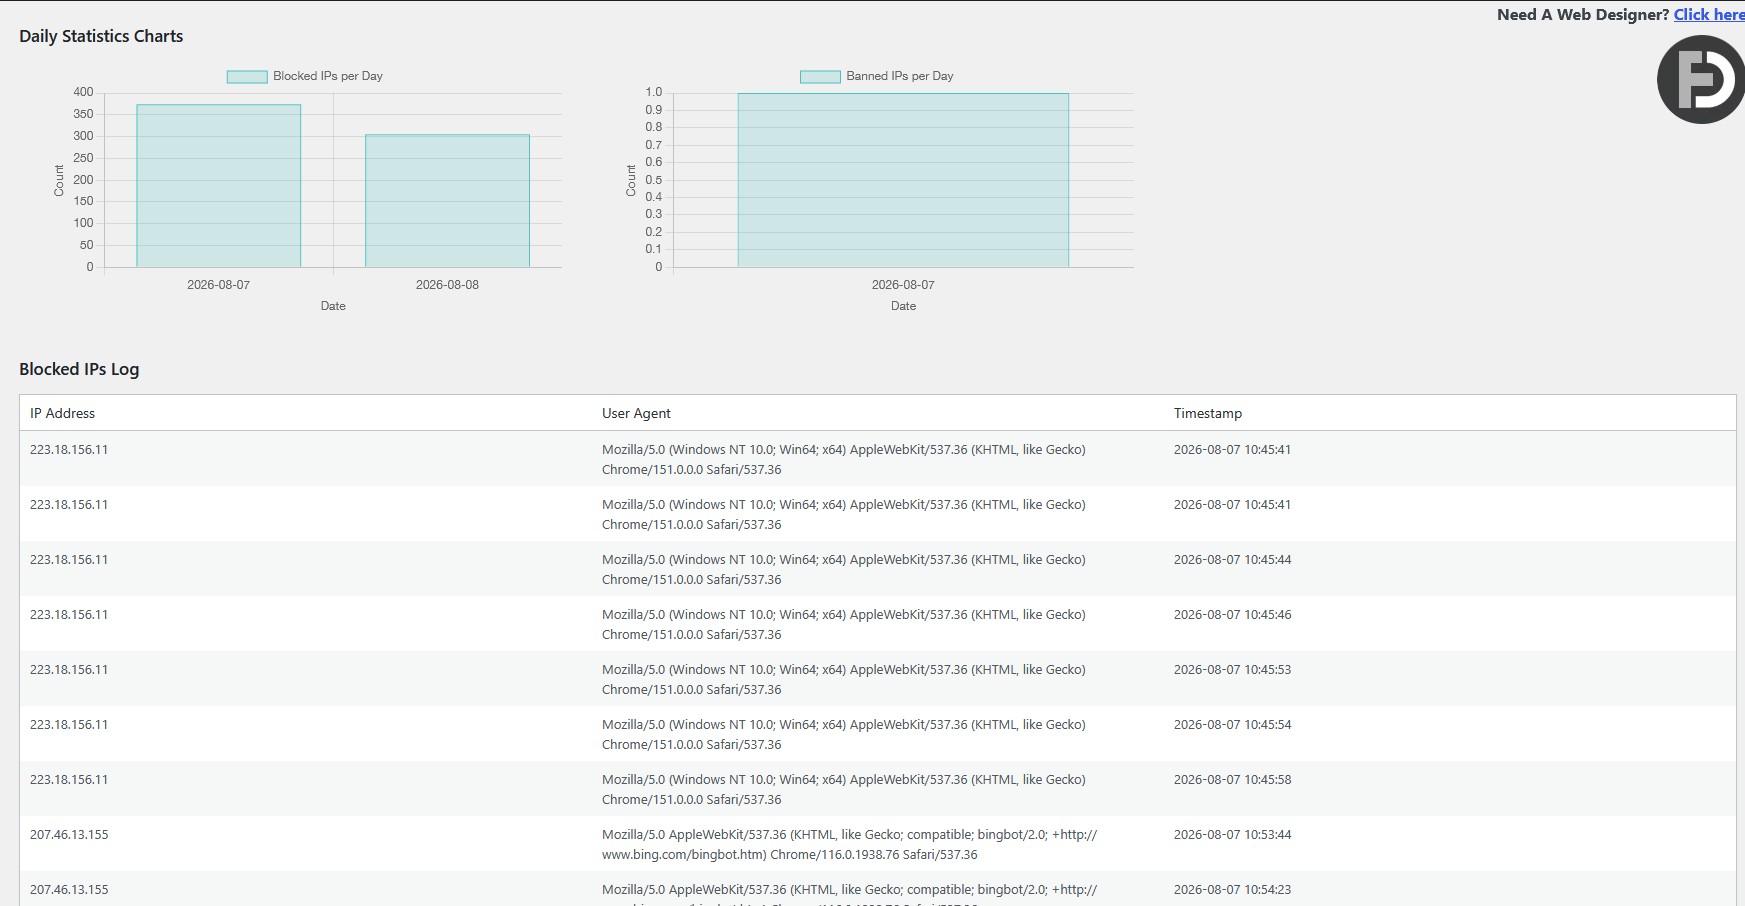Click timestamp 2026-08-07 10:45:58

click(1232, 780)
